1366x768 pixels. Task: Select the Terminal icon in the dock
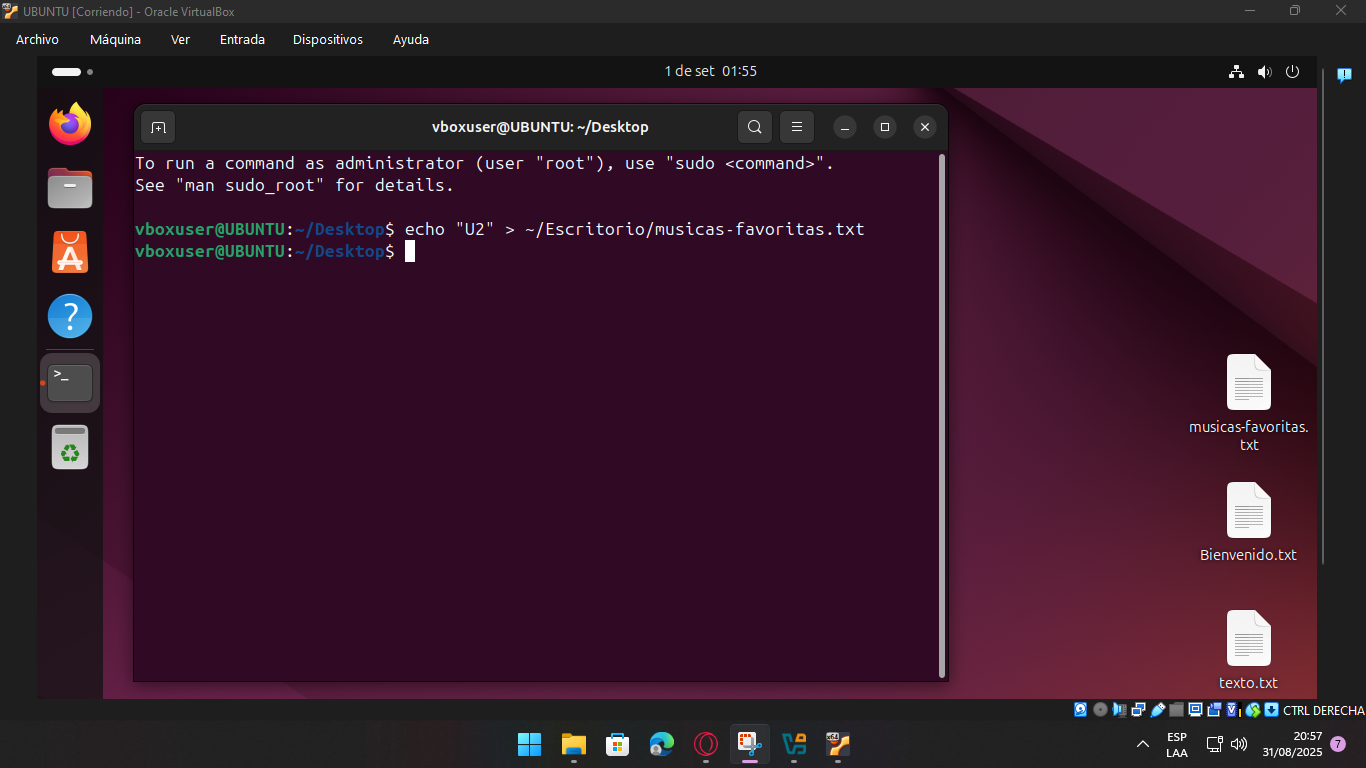click(x=70, y=383)
